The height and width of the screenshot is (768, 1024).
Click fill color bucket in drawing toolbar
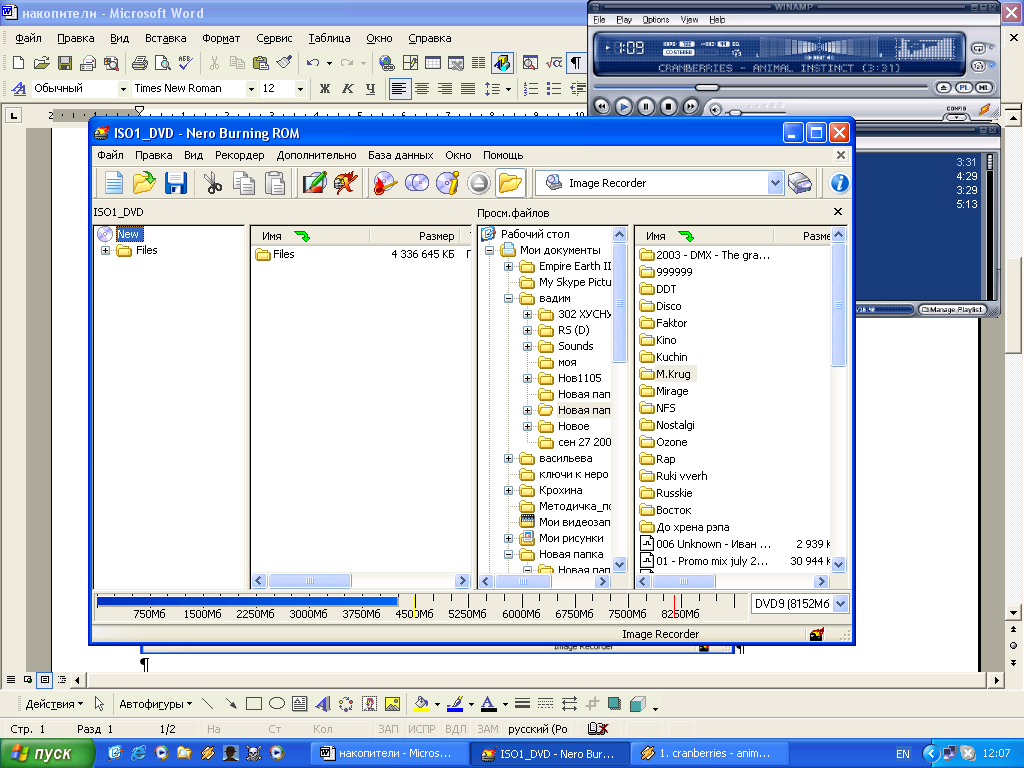click(x=421, y=704)
